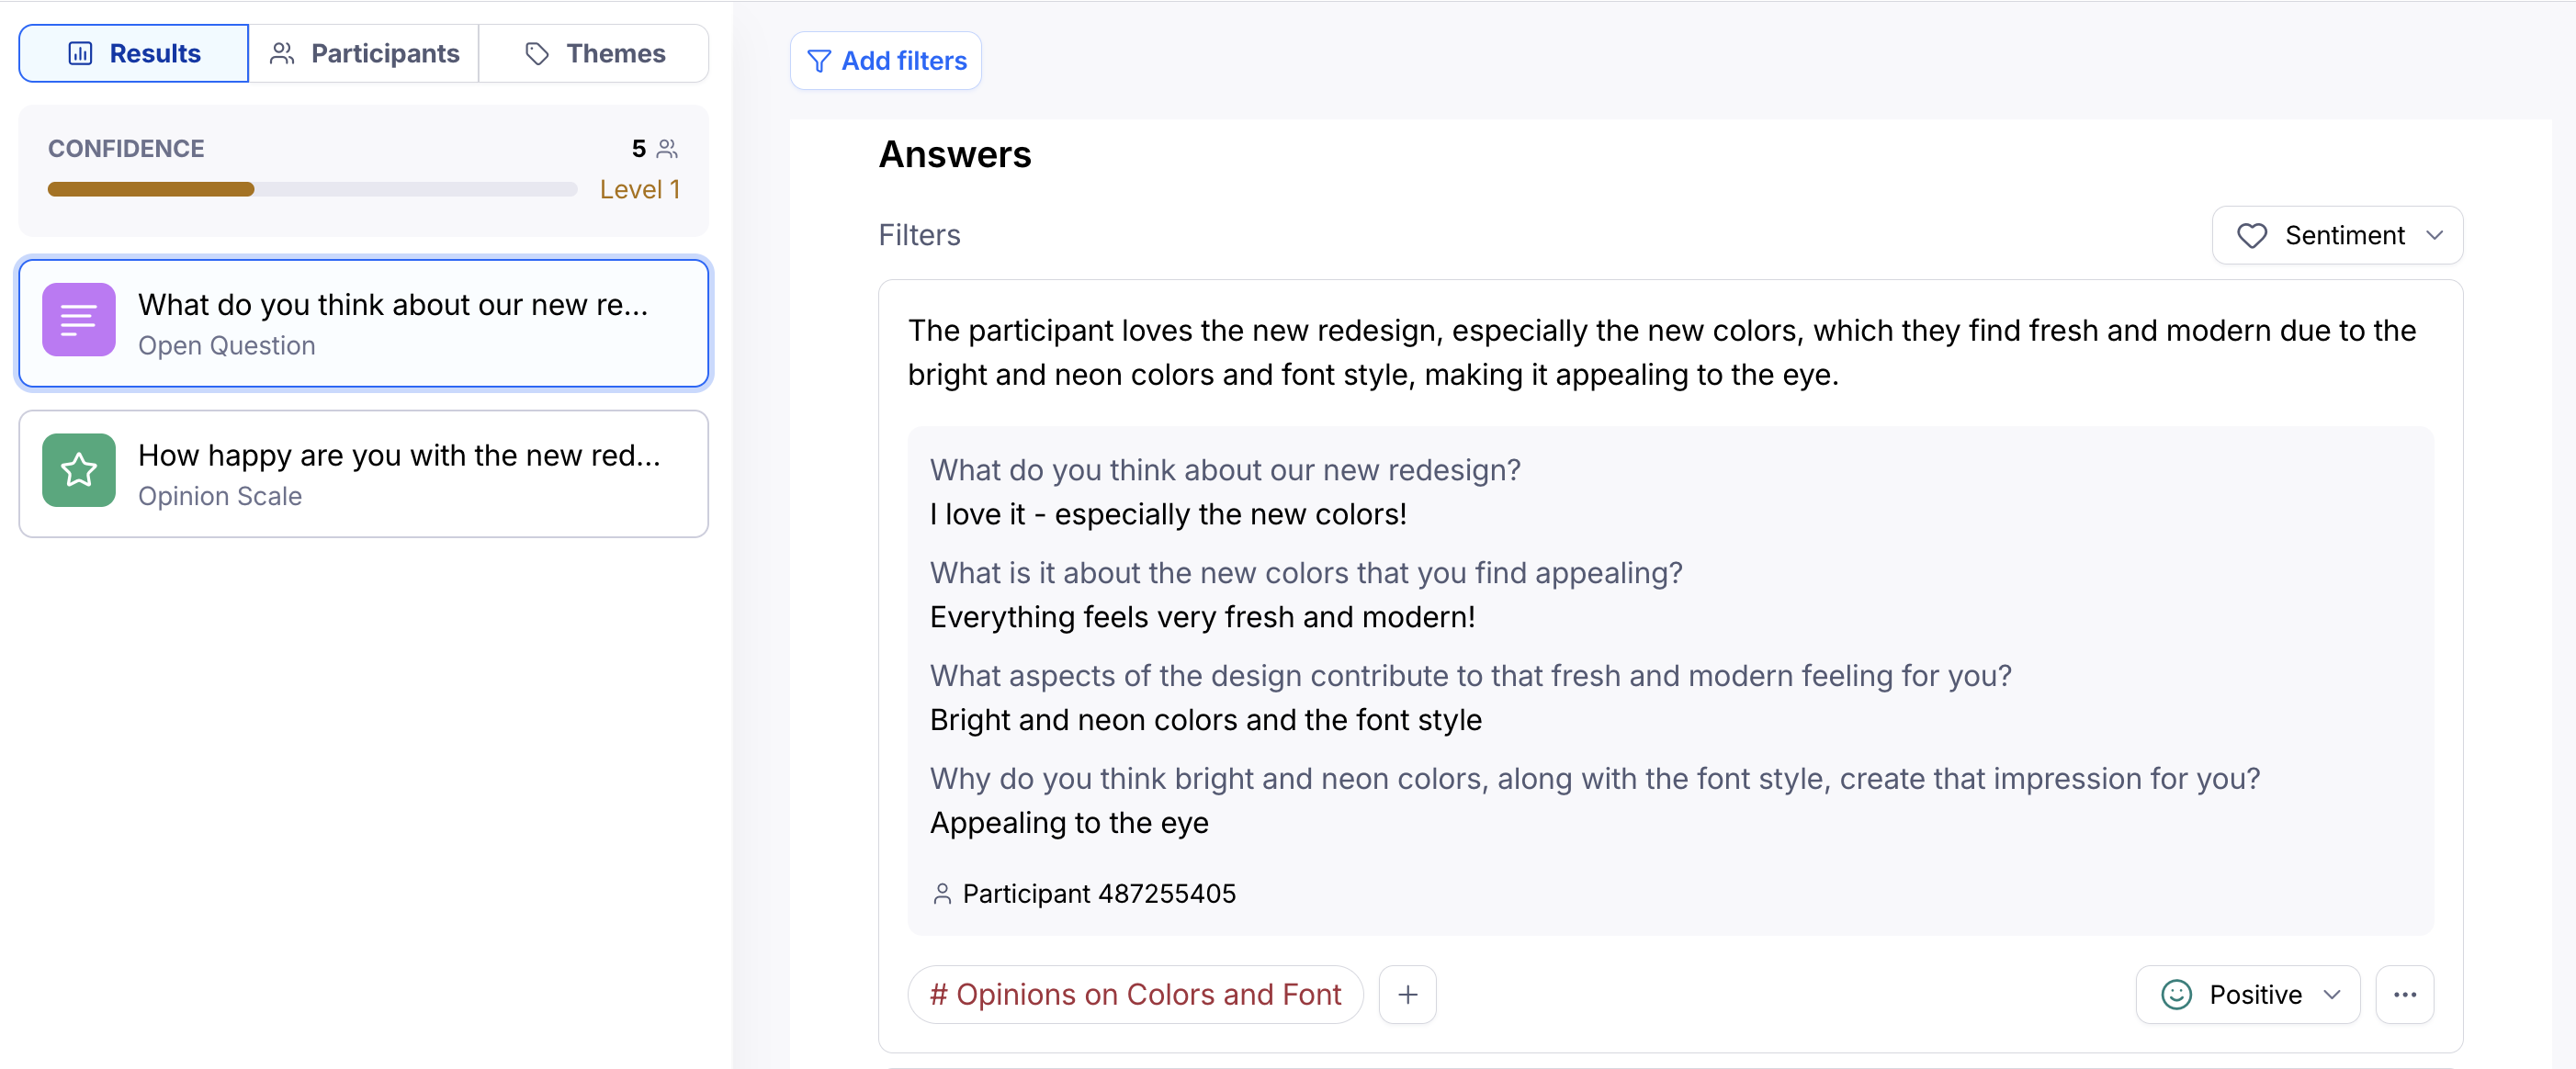Open the three-dot more options menu
This screenshot has height=1069, width=2576.
2404,994
